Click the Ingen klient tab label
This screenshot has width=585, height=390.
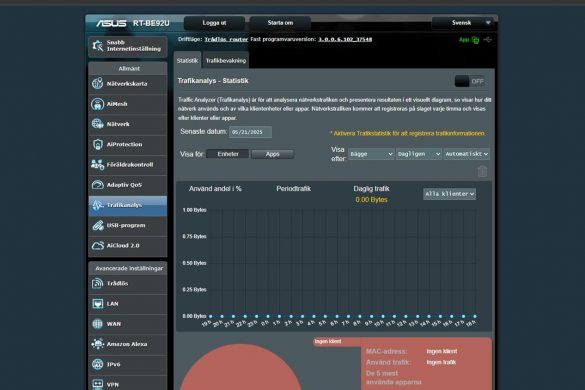(328, 341)
